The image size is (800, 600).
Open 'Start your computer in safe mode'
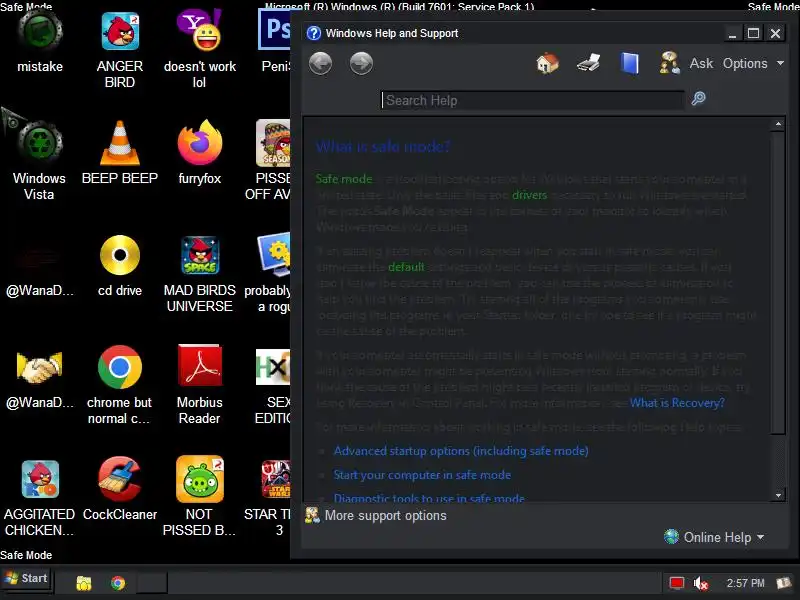[422, 475]
